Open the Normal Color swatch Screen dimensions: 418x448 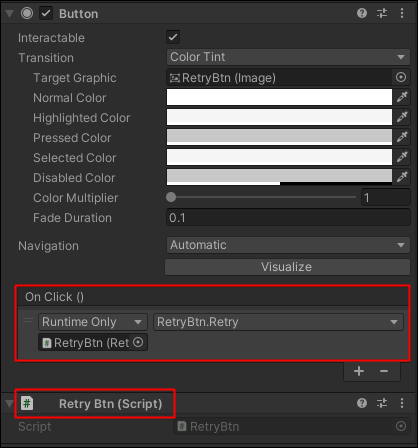[279, 97]
